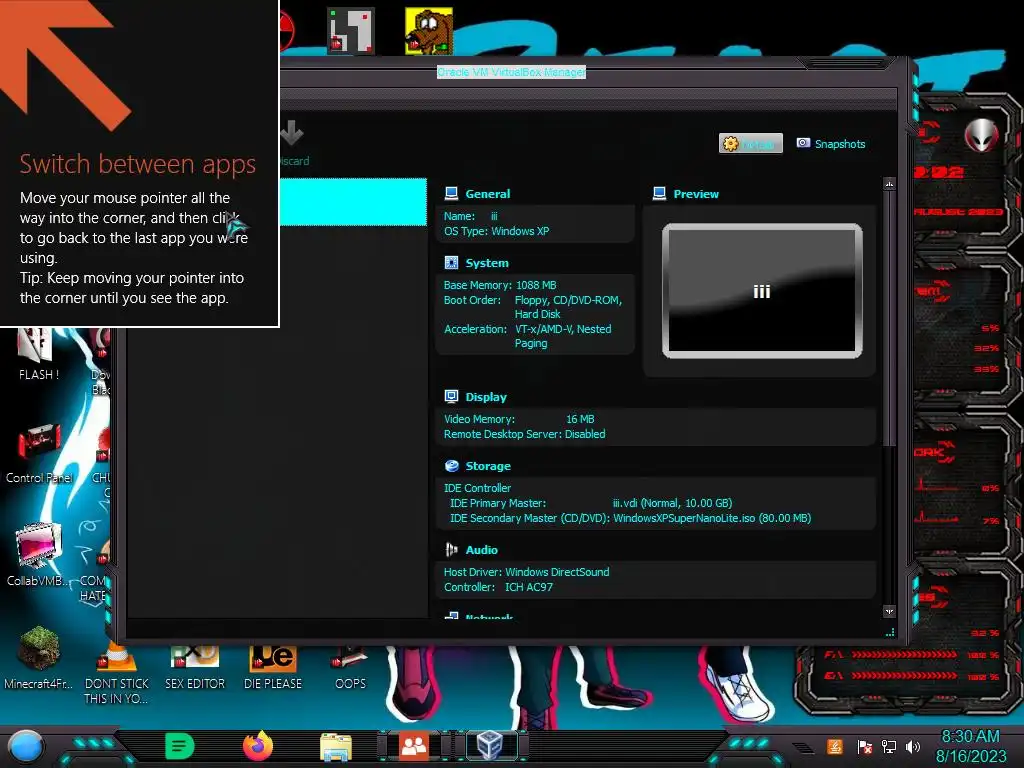Click the 'IDE Controller' storage row

pyautogui.click(x=477, y=488)
